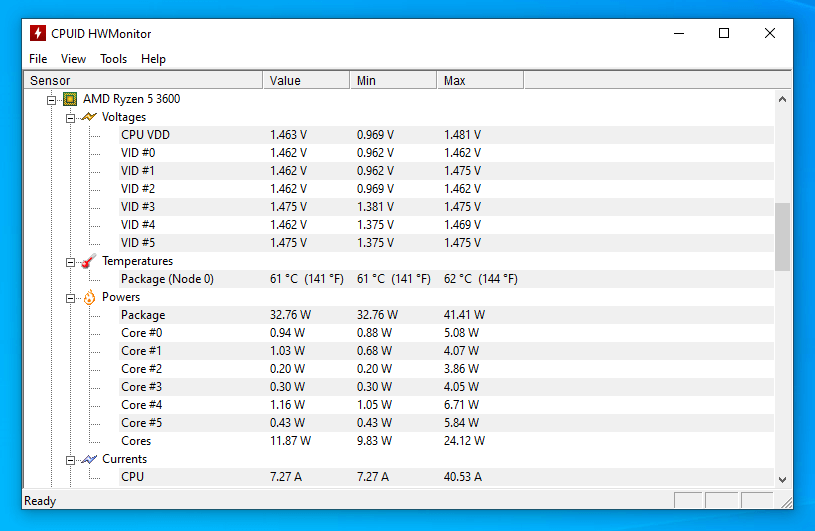This screenshot has width=815, height=531.
Task: Select the Core #1 power row
Action: (446, 351)
